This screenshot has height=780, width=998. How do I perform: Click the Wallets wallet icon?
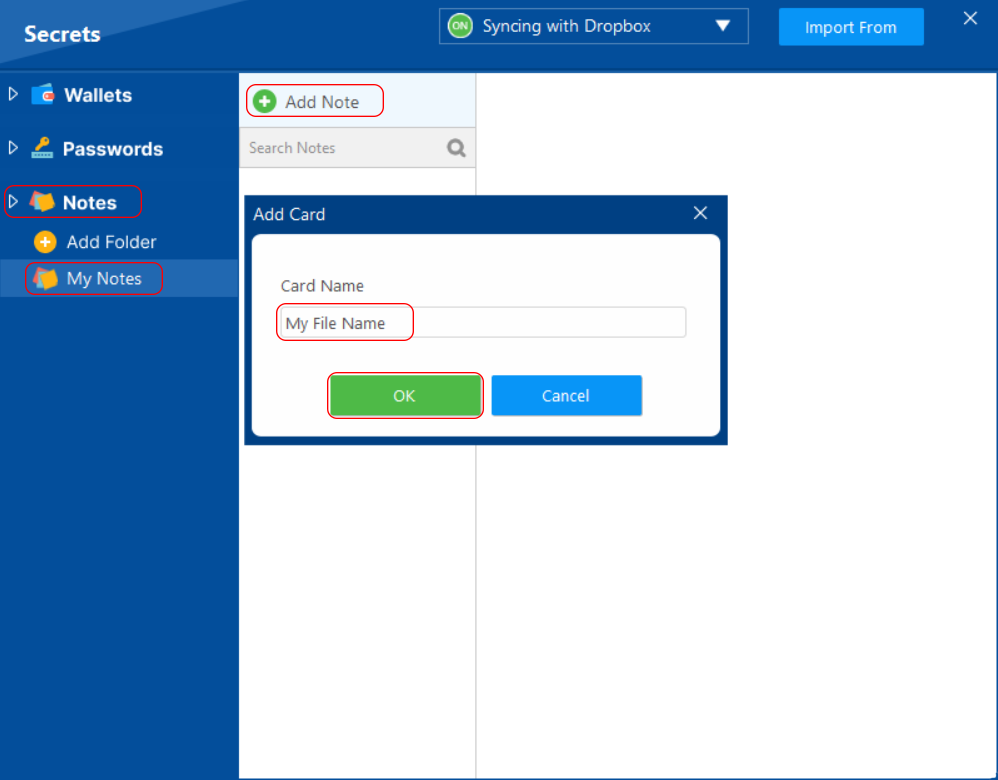pos(43,95)
